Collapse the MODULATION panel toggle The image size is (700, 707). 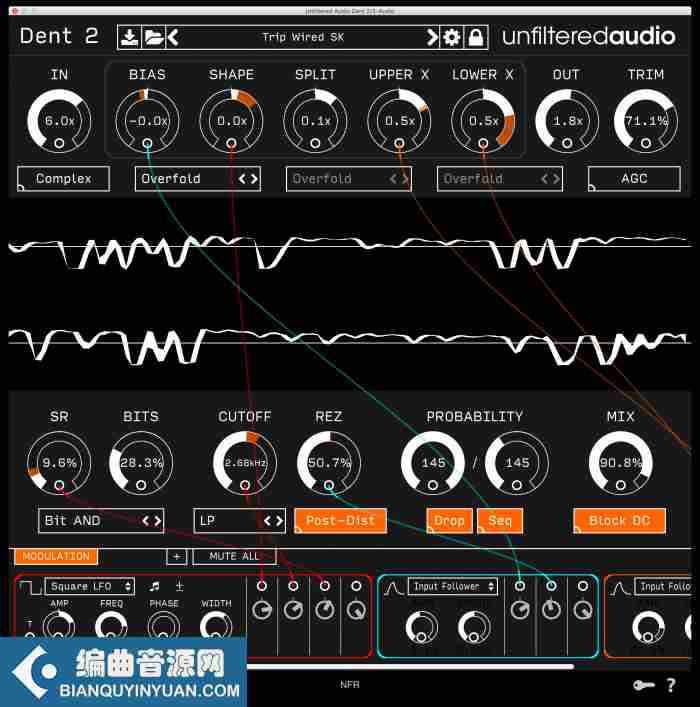coord(56,556)
